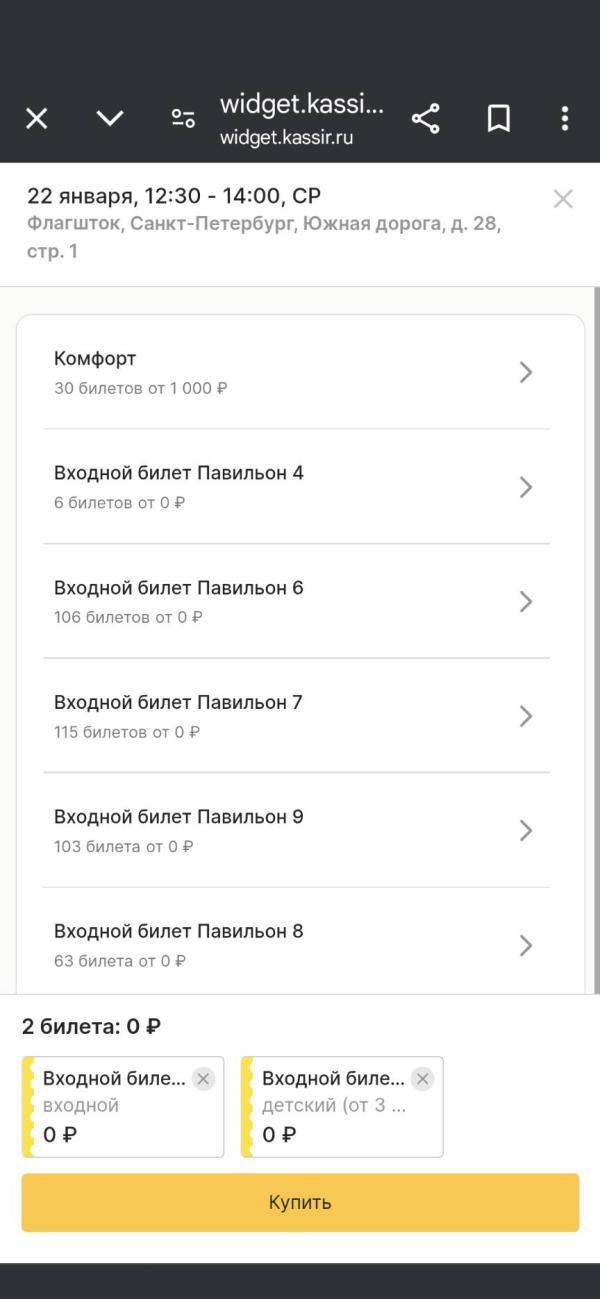Open Входной билет Павильон 9 row
This screenshot has width=600, height=1299.
(x=297, y=831)
